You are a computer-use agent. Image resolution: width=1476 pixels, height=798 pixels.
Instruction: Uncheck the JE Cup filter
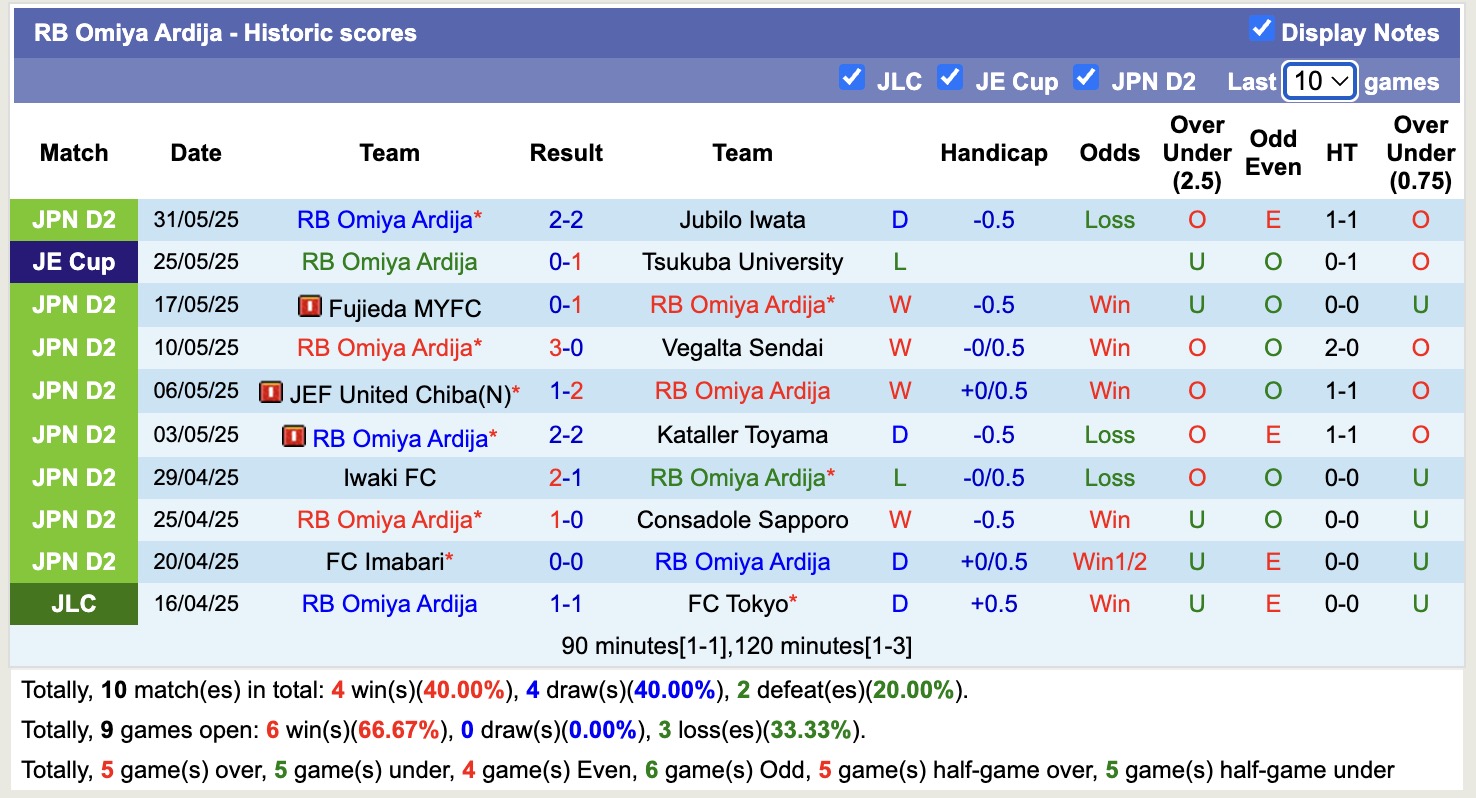click(949, 76)
